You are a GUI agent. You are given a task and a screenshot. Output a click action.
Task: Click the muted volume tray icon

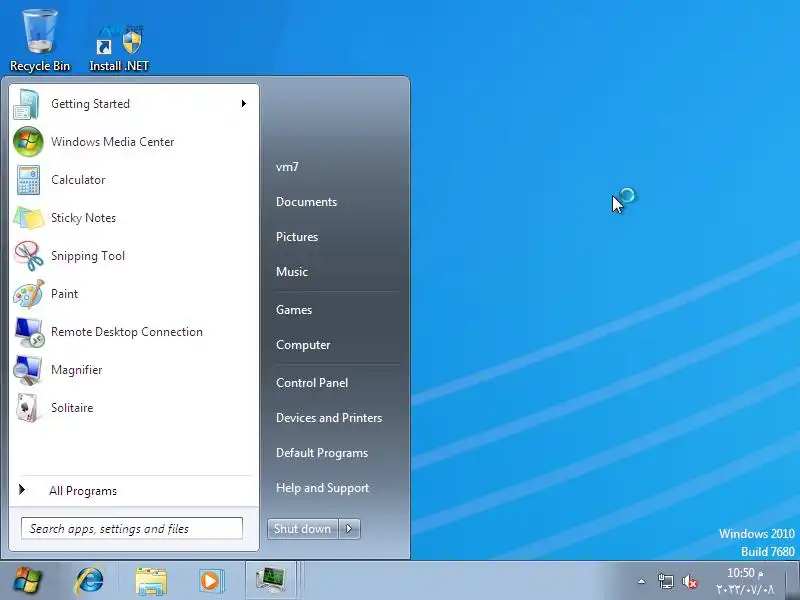click(x=690, y=581)
